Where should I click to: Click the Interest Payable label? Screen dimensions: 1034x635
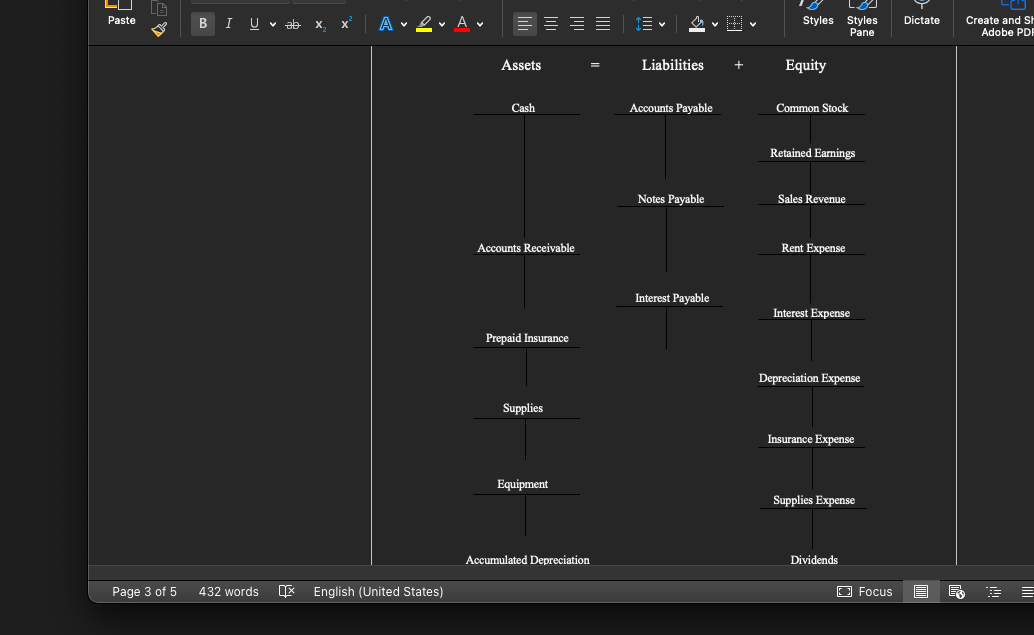672,298
